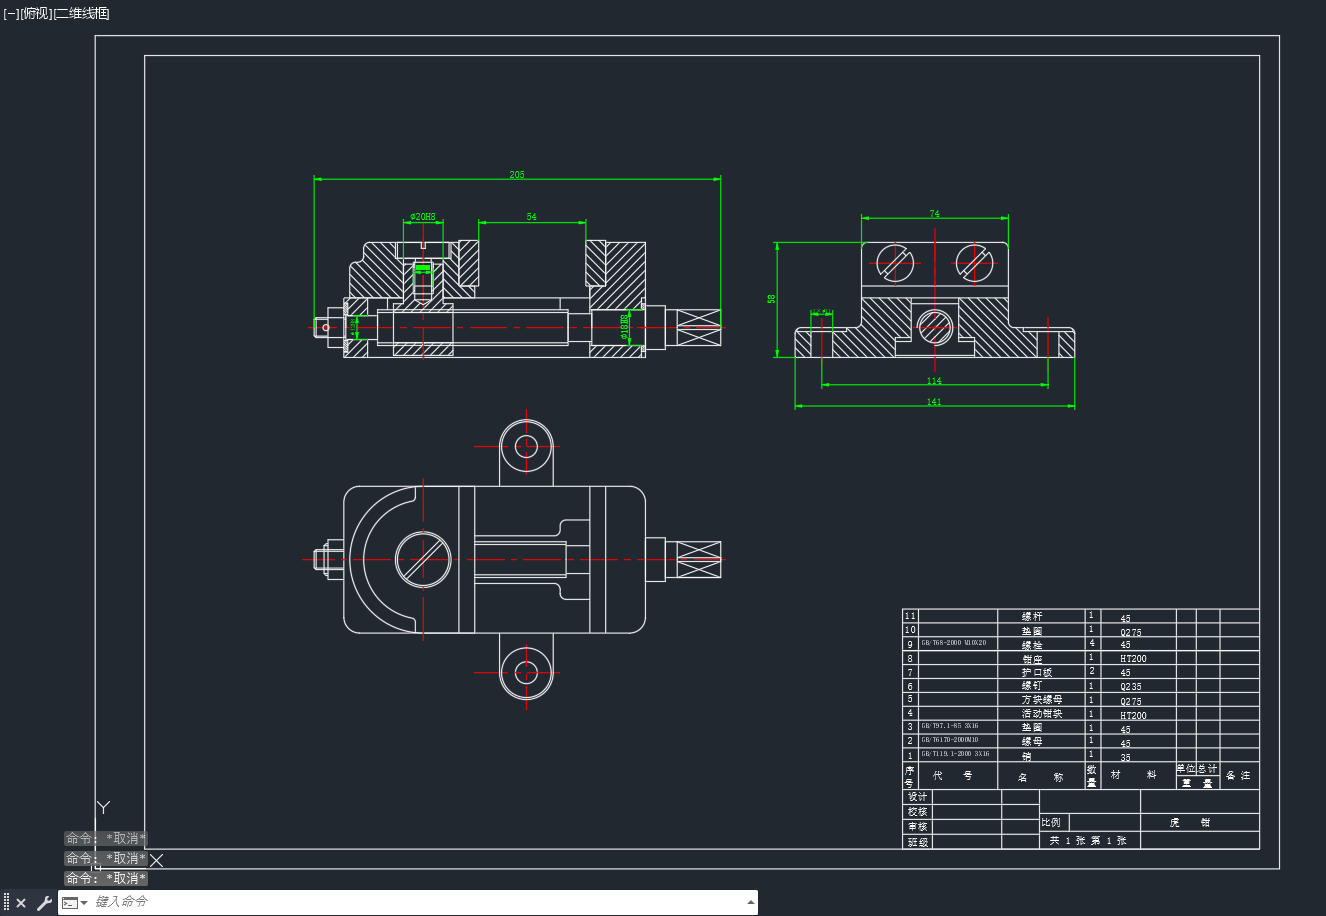This screenshot has width=1326, height=916.
Task: Click the command line customize wrench icon
Action: [44, 903]
